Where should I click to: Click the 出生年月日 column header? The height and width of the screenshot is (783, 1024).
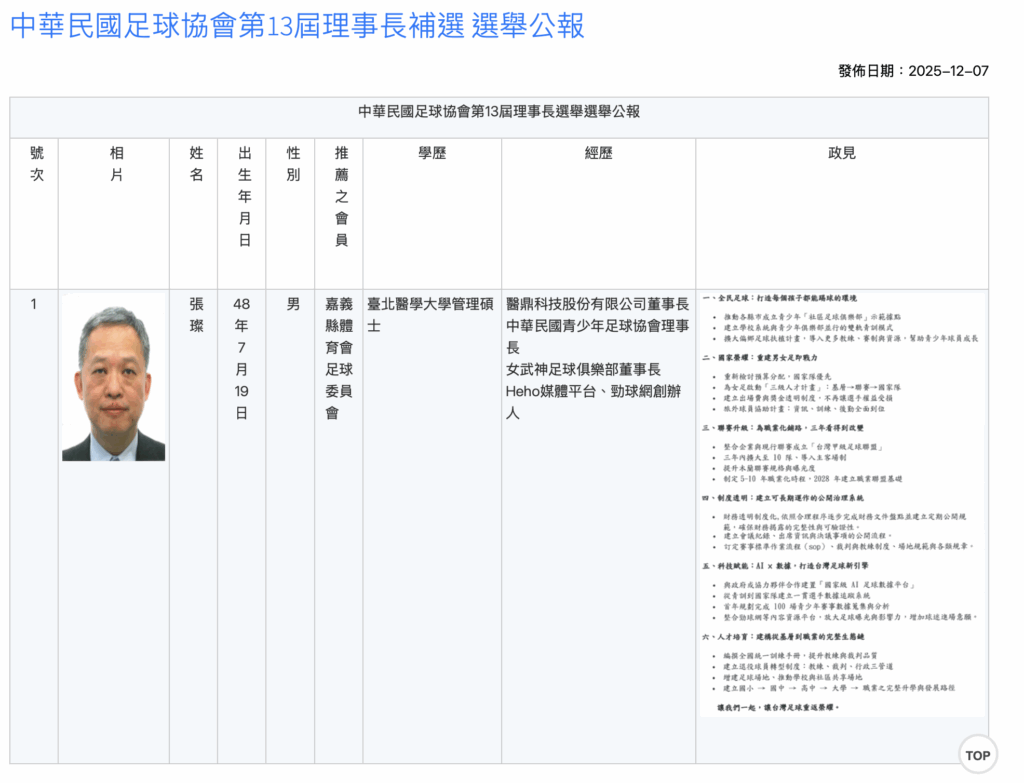coord(244,197)
